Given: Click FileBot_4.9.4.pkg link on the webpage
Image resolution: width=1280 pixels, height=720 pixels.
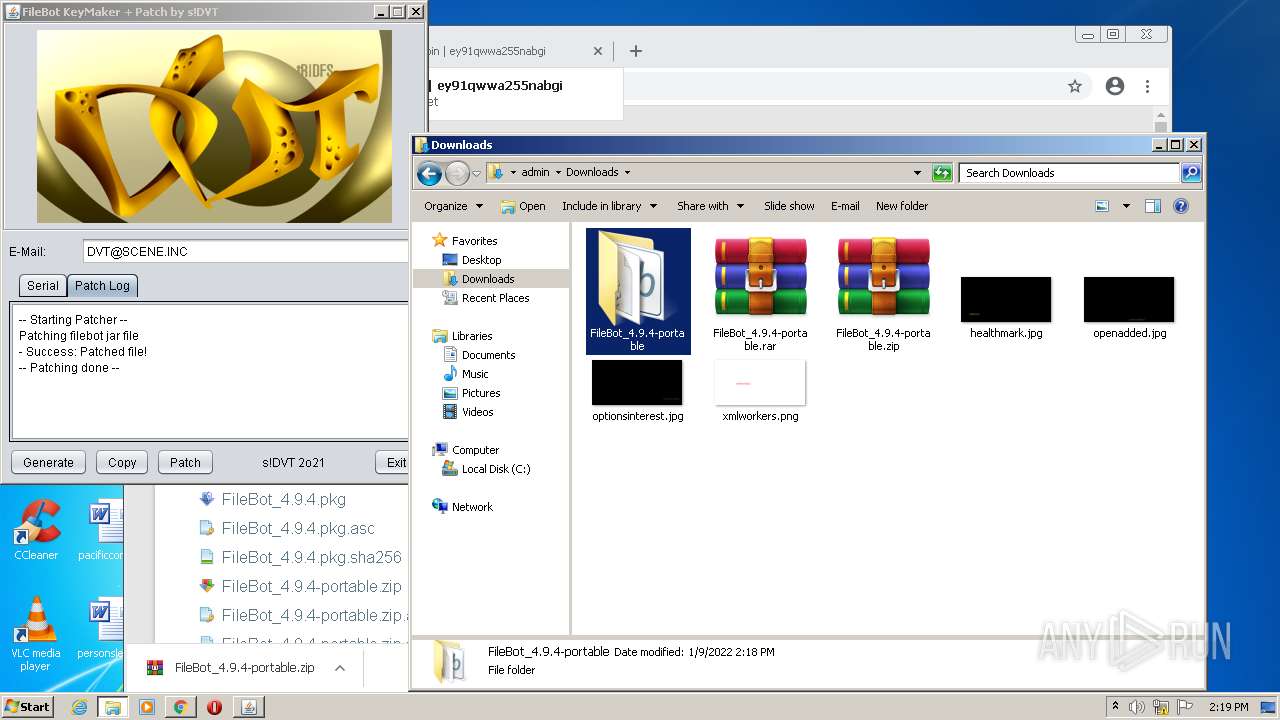Looking at the screenshot, I should 284,499.
